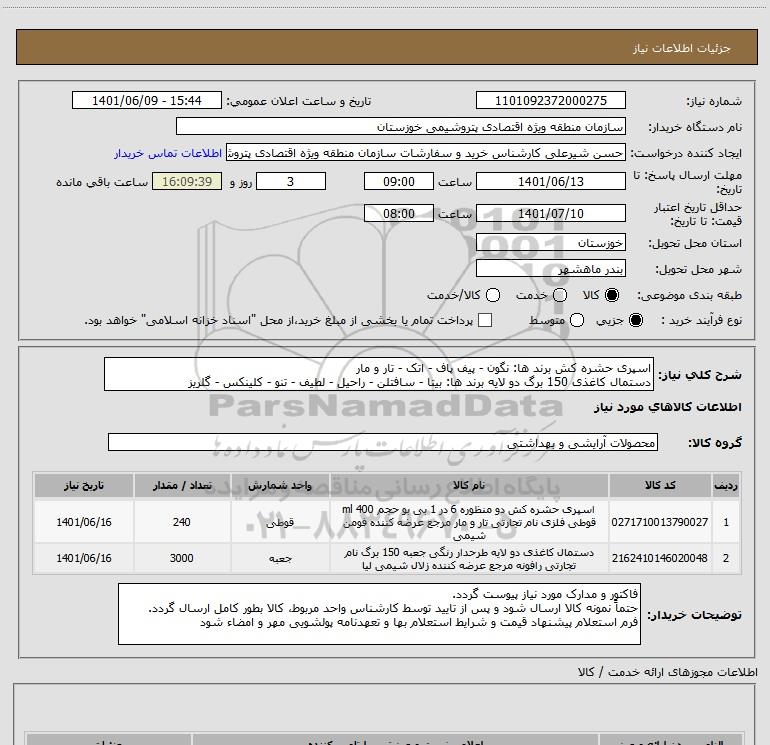Image resolution: width=770 pixels, height=745 pixels.
Task: Click the general description text box شرح کلی نیاز
Action: (379, 374)
